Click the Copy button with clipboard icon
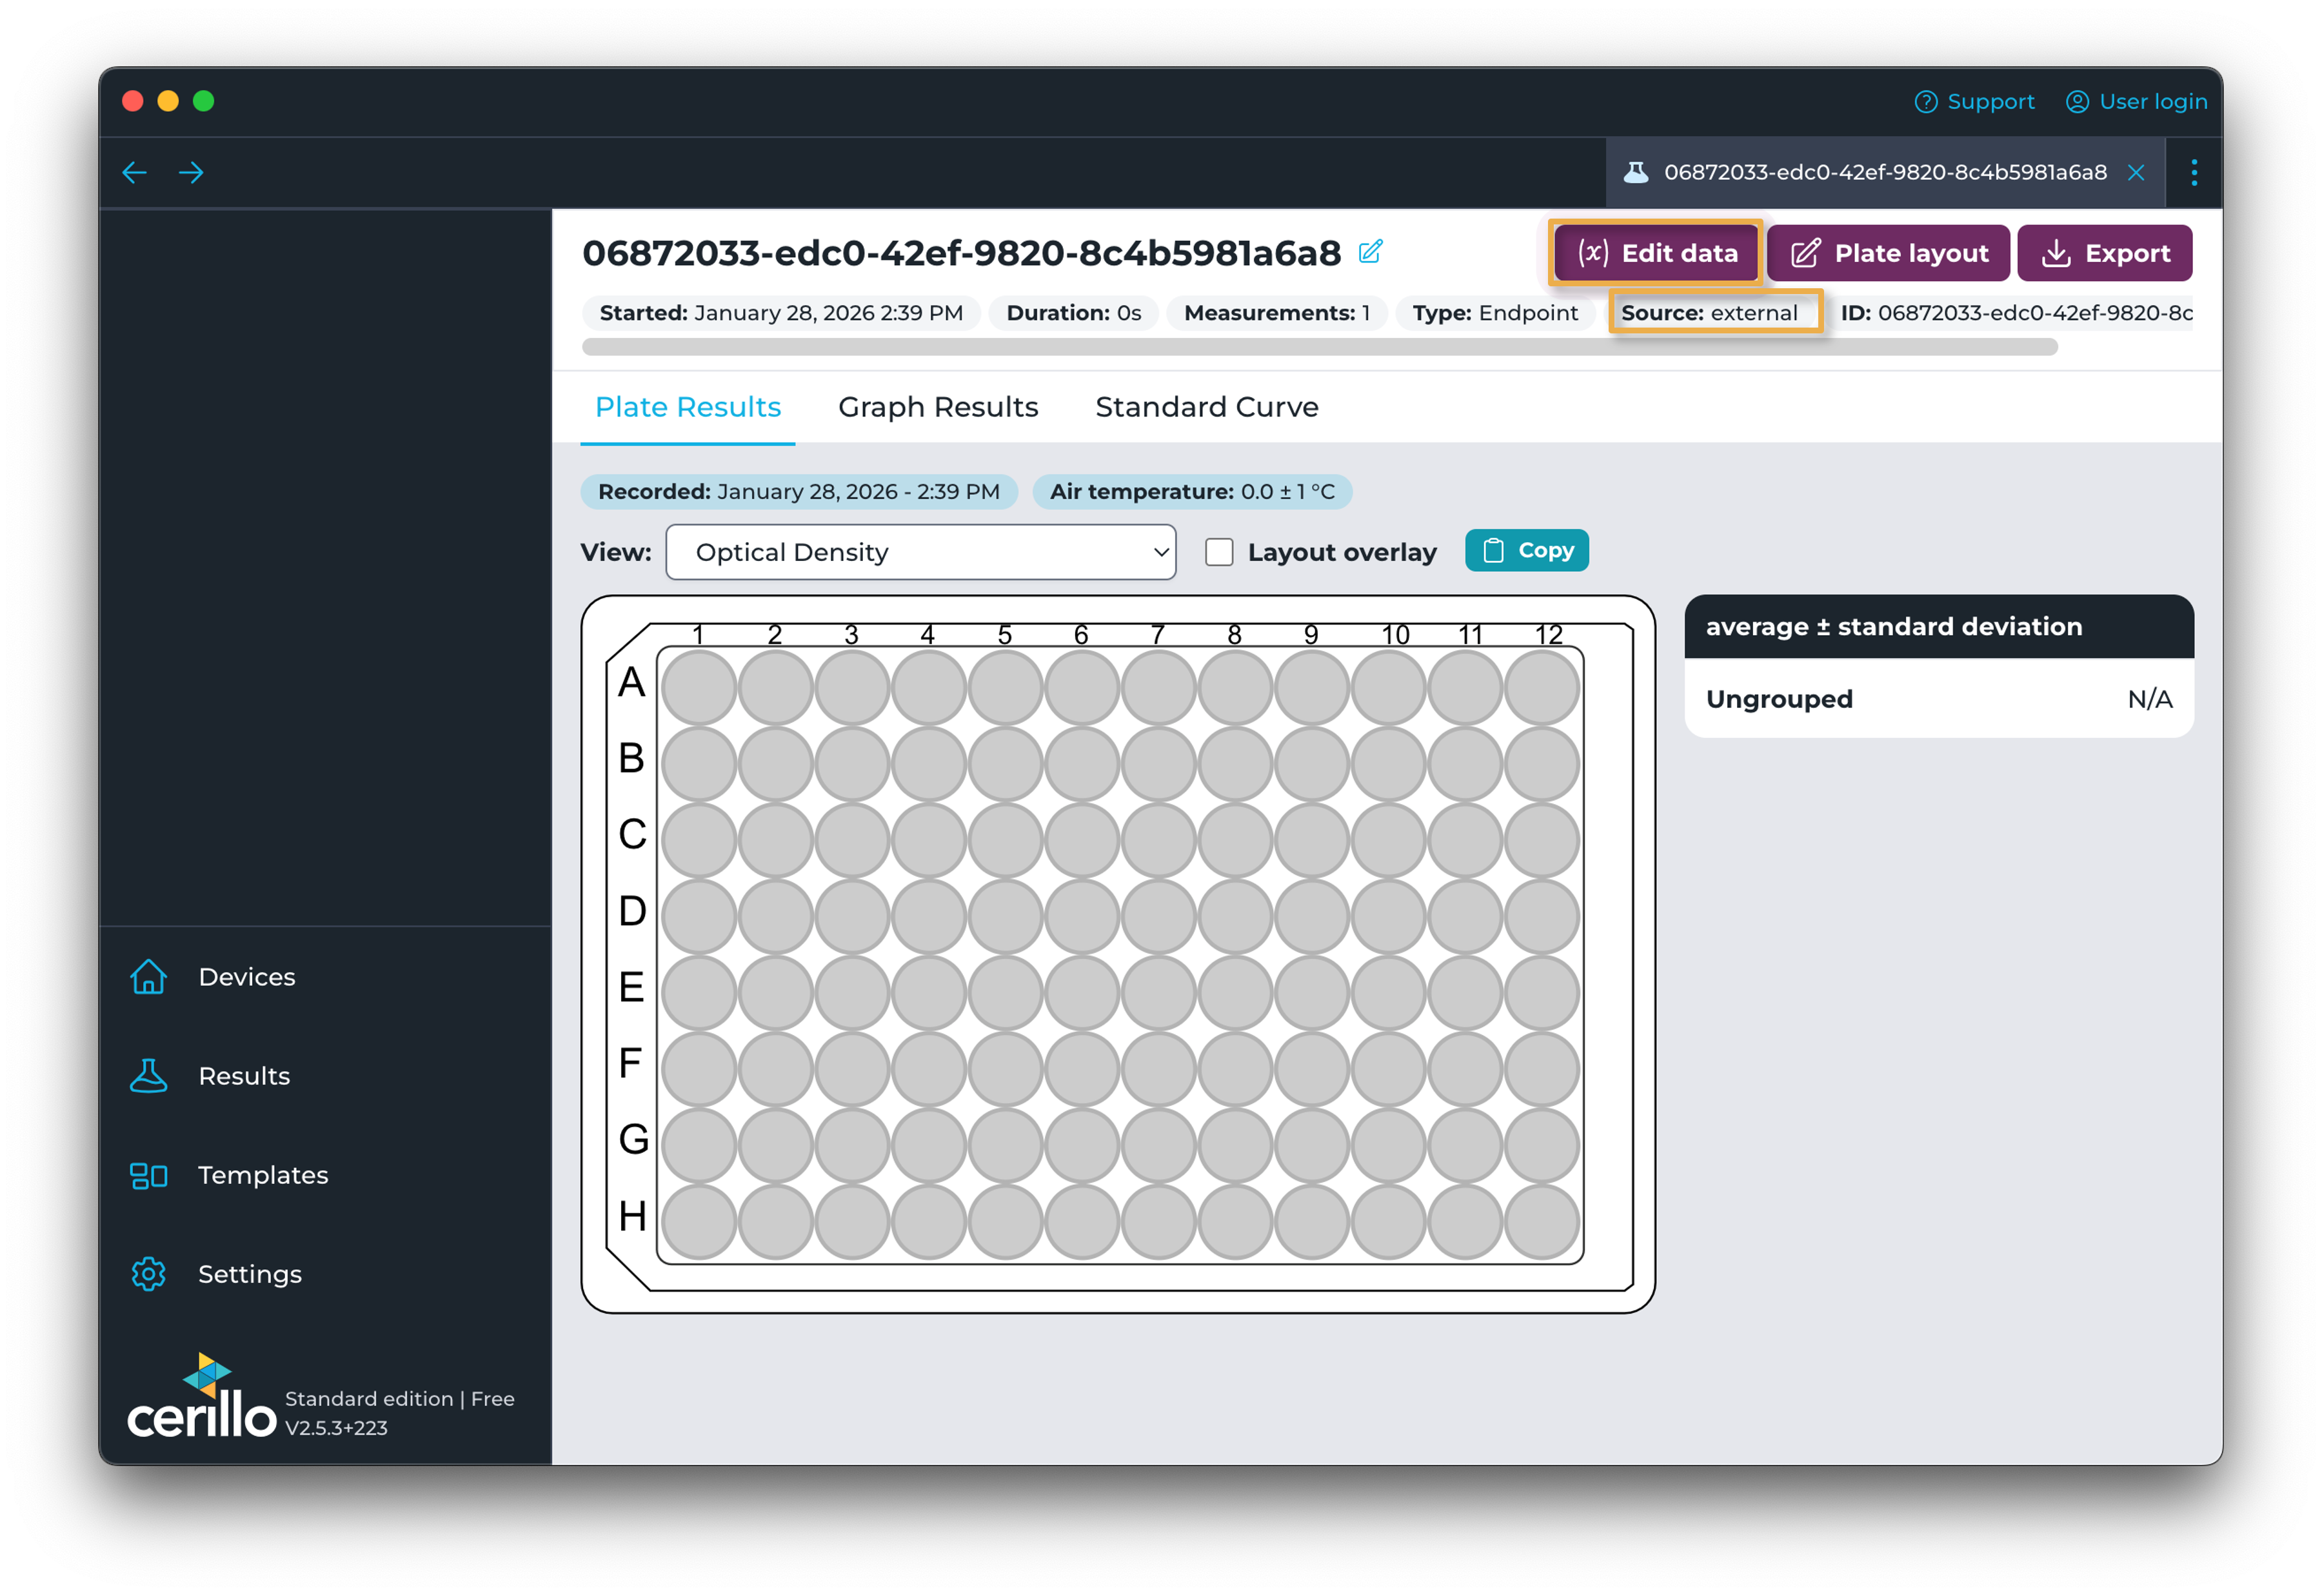This screenshot has width=2322, height=1596. [x=1526, y=550]
